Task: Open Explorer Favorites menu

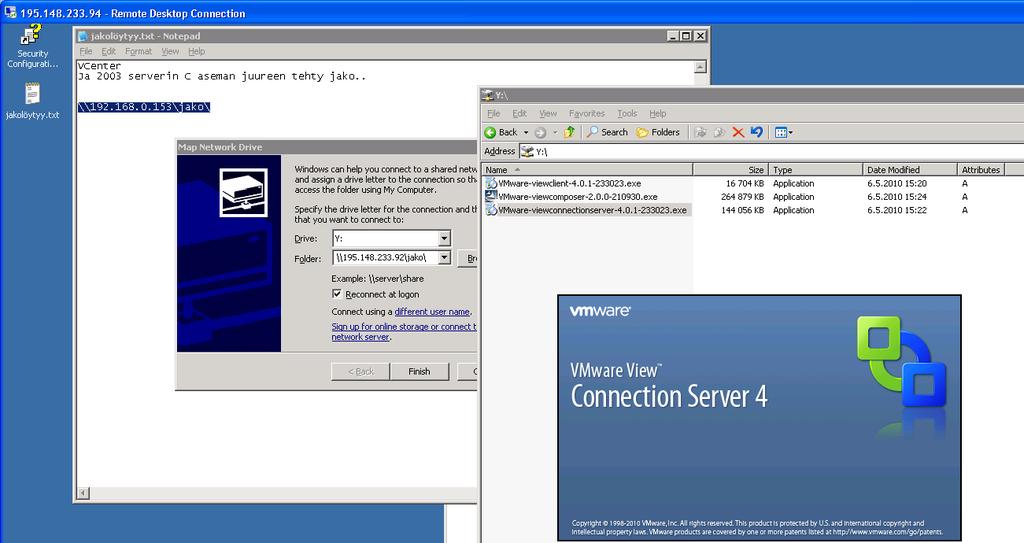Action: click(x=586, y=113)
